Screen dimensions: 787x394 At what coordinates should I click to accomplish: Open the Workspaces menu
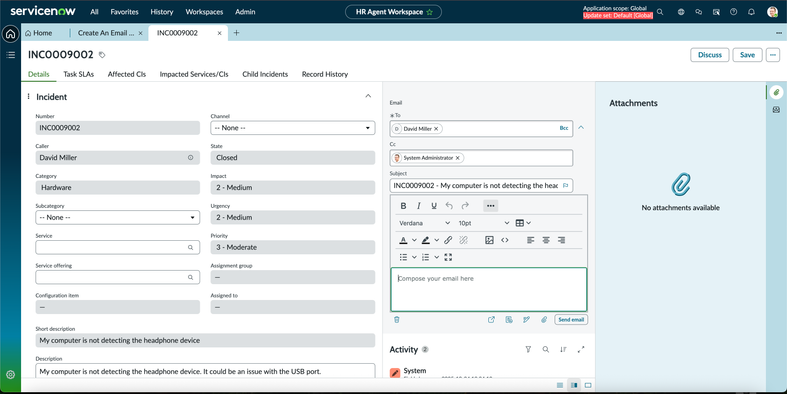tap(204, 12)
